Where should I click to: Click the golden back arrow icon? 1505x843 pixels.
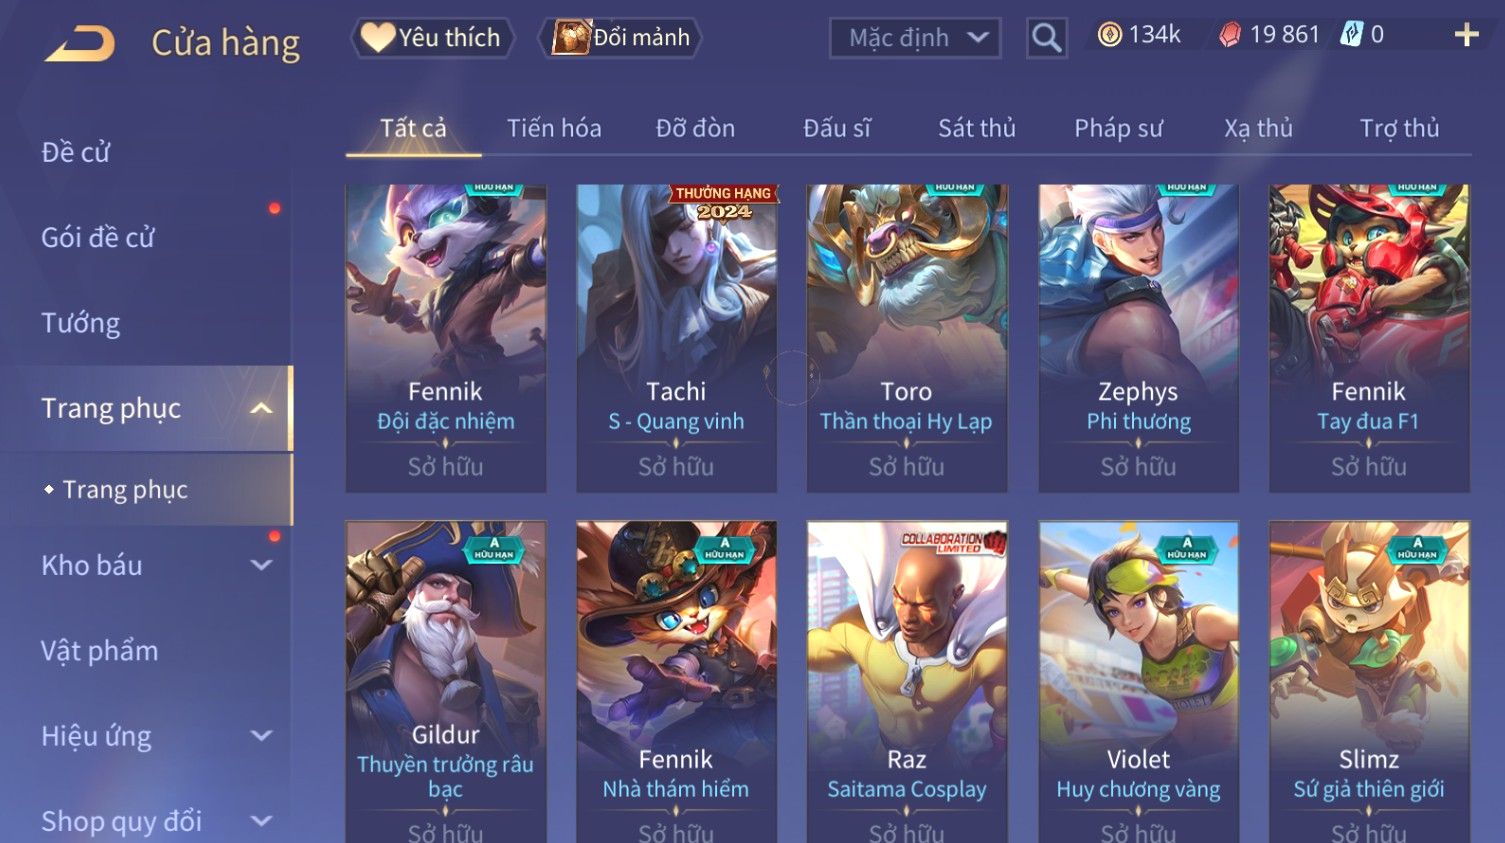80,43
